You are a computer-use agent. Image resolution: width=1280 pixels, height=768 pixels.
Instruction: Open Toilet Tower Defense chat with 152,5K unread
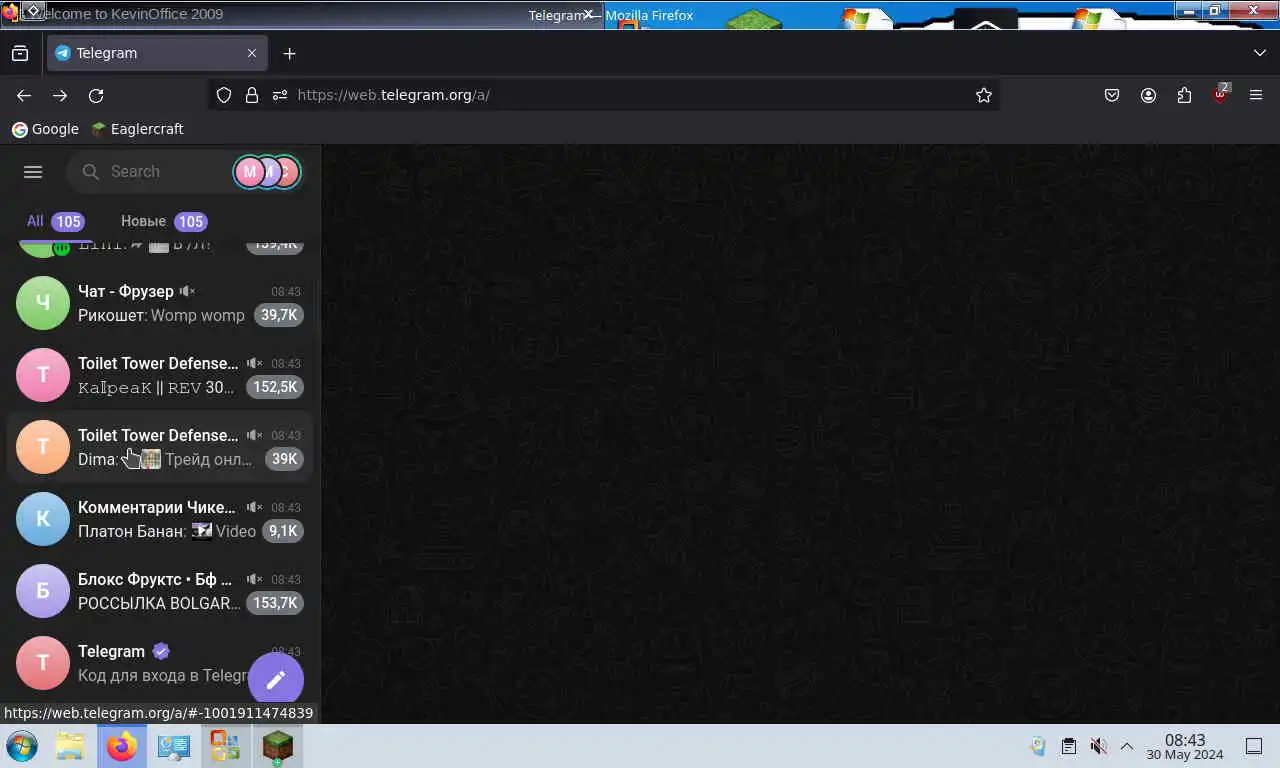(160, 375)
